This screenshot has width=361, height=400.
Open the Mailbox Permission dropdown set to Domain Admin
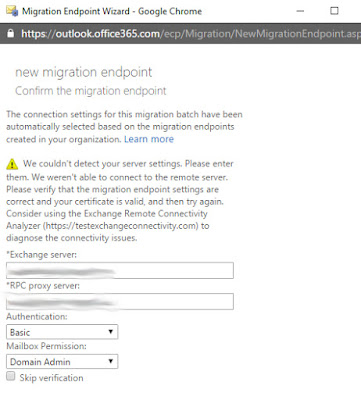(x=62, y=361)
